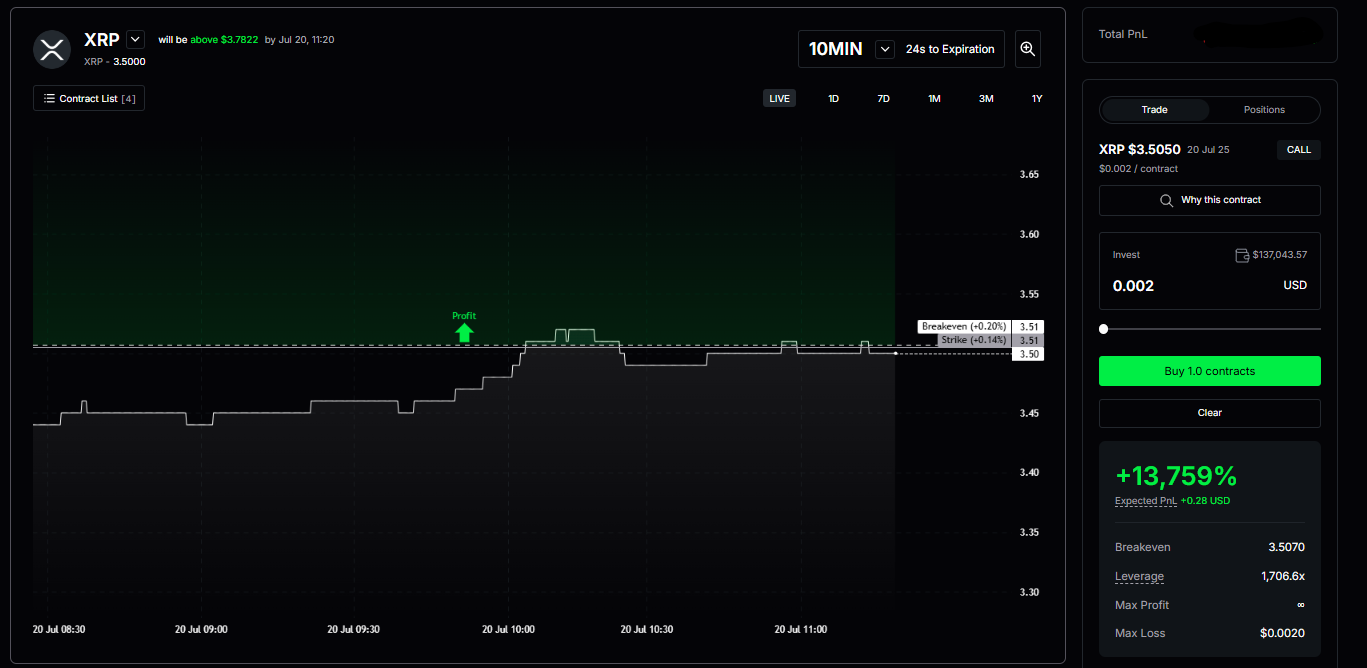Click the Breakeven 3.5070 value
The height and width of the screenshot is (668, 1367).
pos(1286,547)
